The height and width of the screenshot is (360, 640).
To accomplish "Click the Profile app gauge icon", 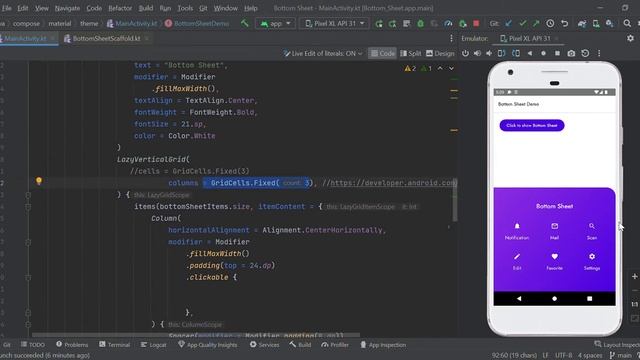I will click(x=448, y=24).
